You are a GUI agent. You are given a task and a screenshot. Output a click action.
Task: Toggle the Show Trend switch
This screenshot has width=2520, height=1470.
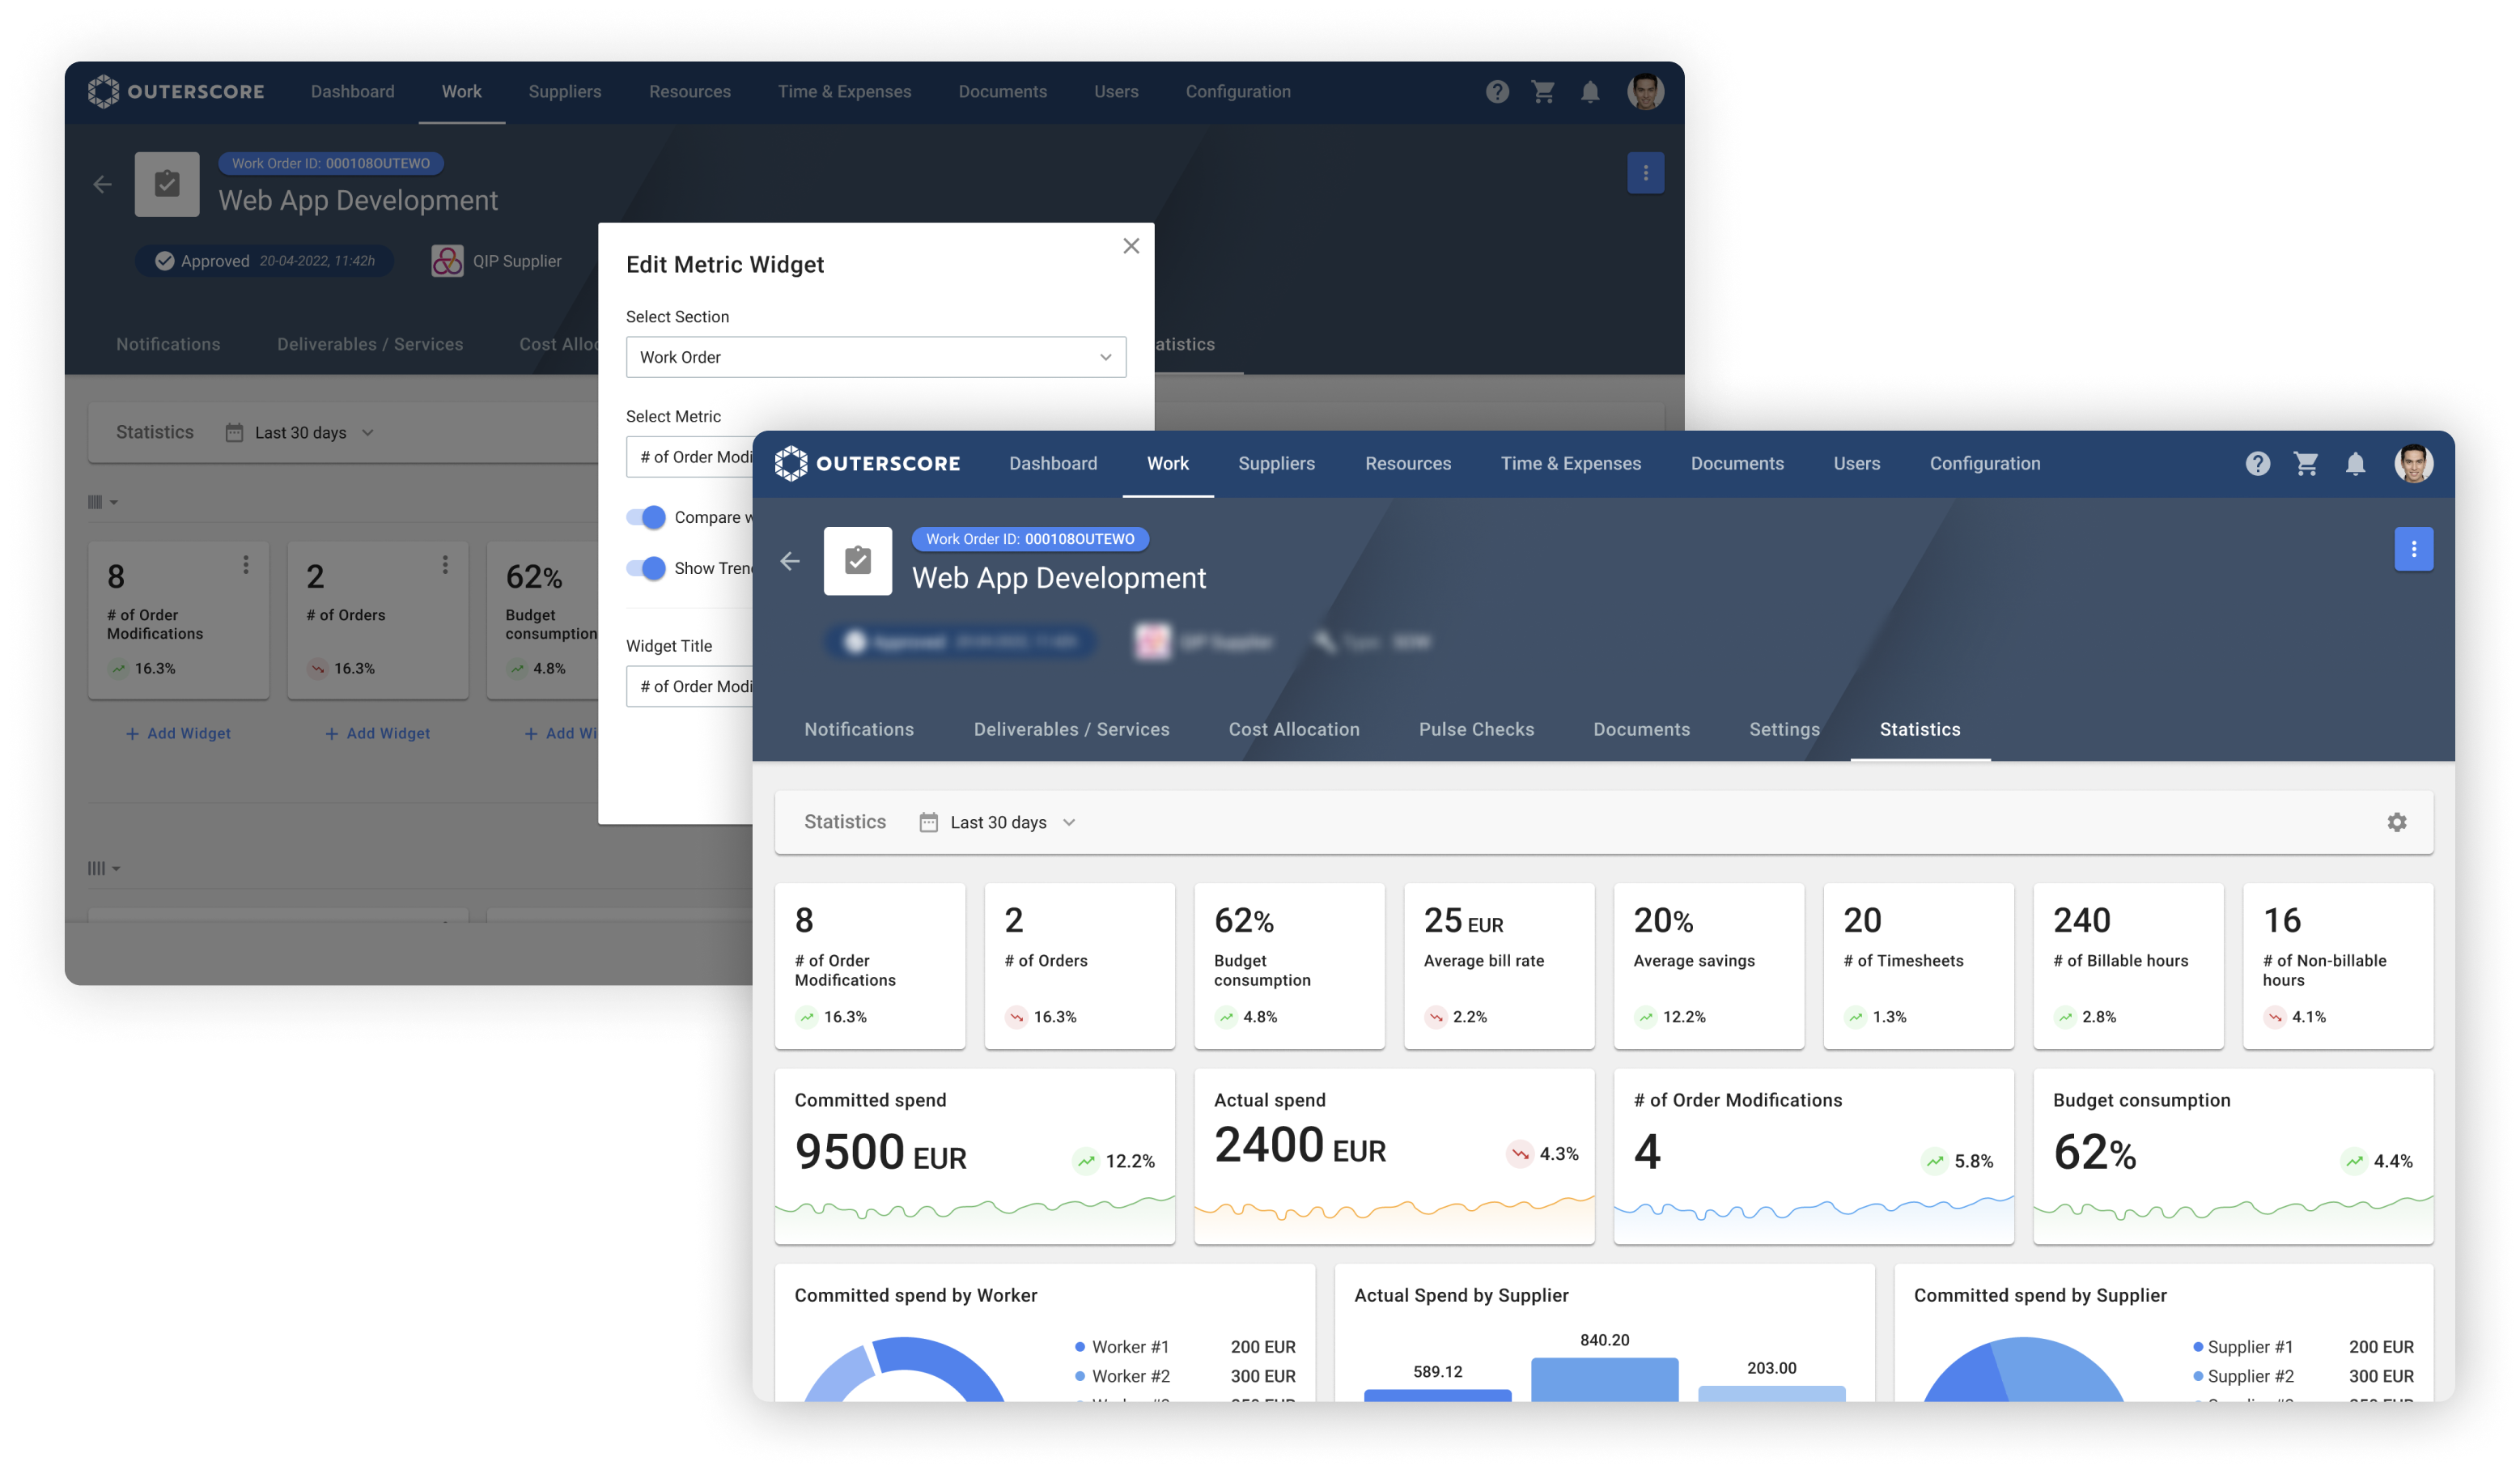[x=646, y=568]
